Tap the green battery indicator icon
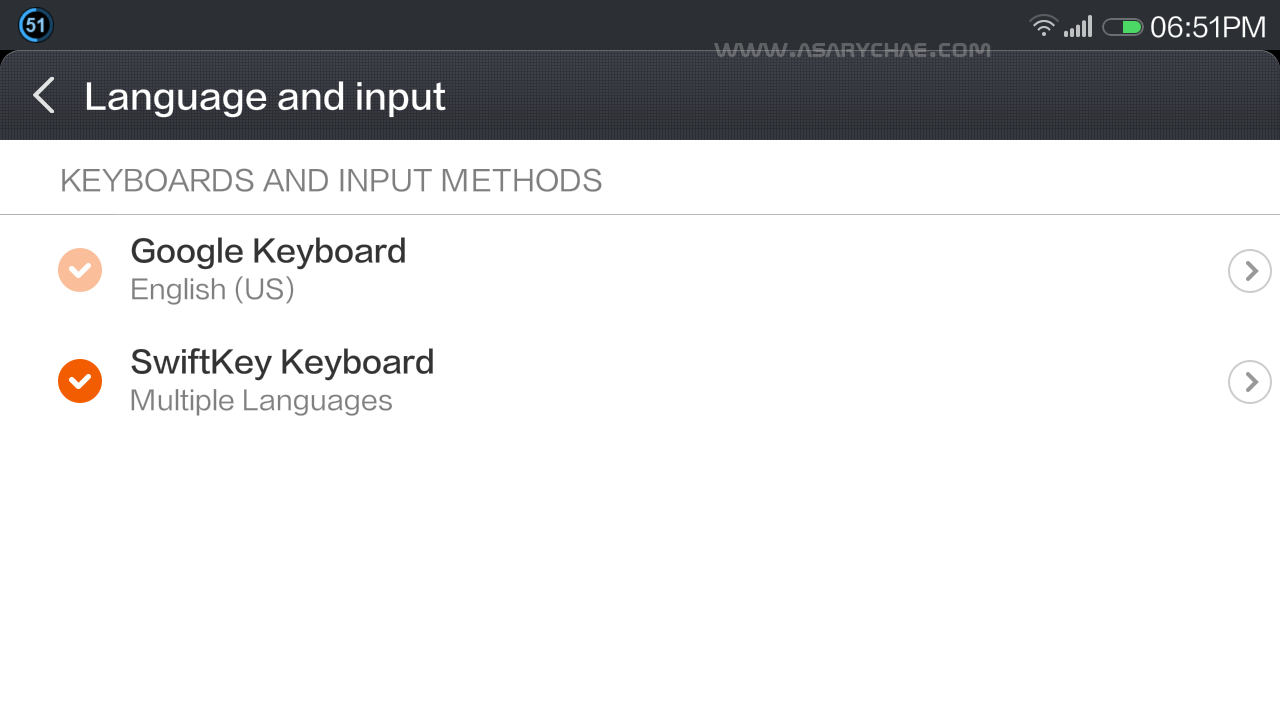 1122,27
